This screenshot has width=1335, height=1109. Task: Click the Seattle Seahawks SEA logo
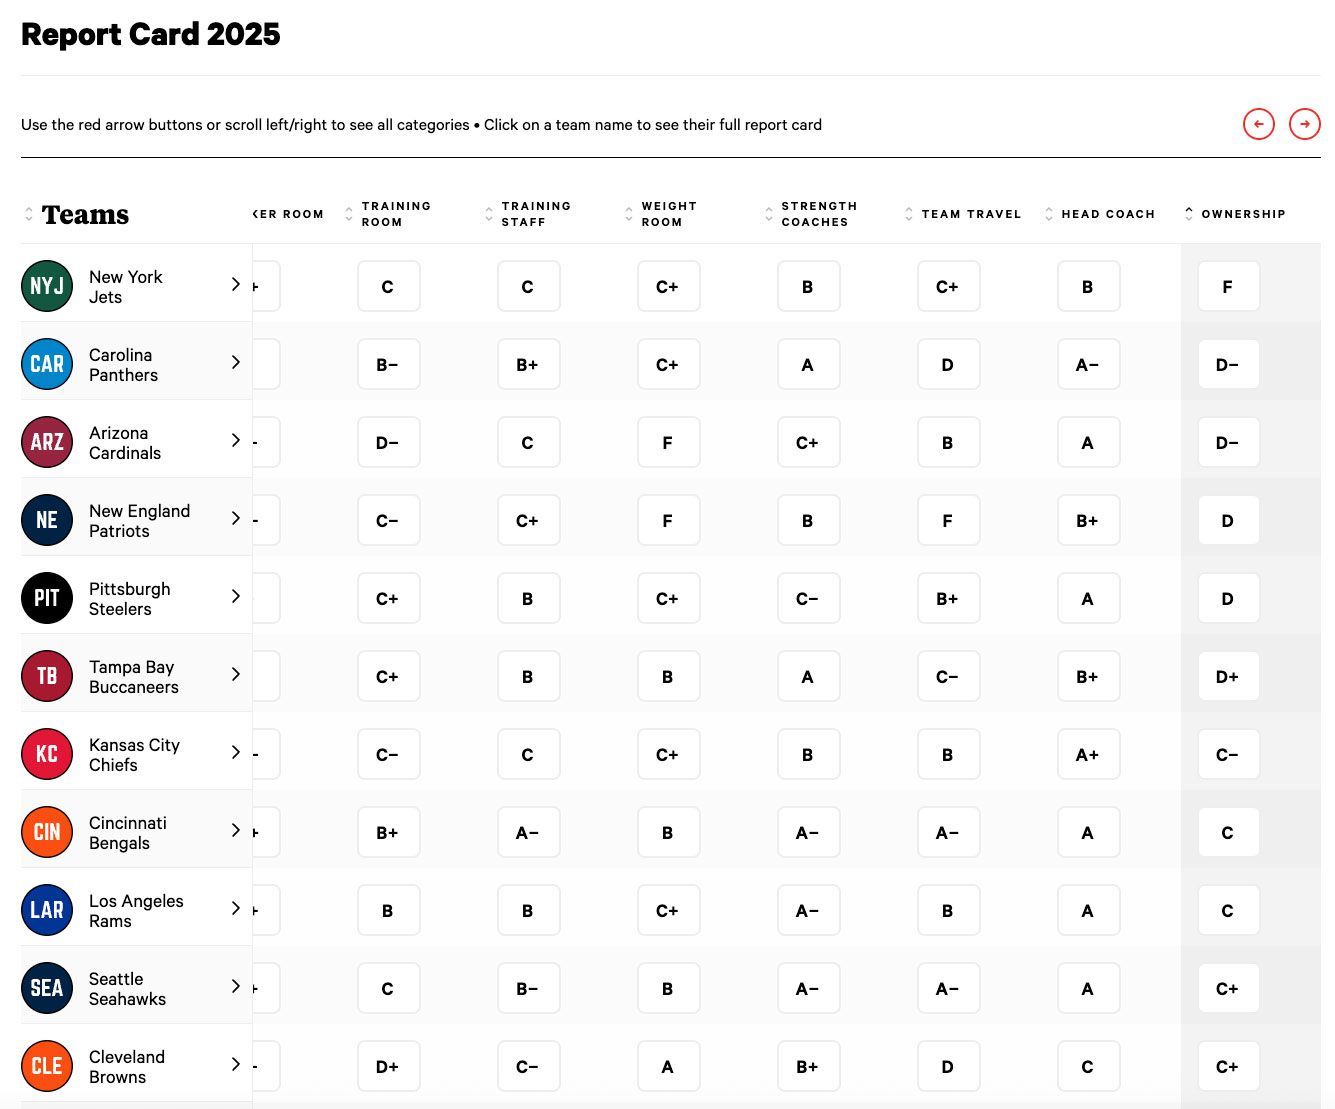[47, 988]
